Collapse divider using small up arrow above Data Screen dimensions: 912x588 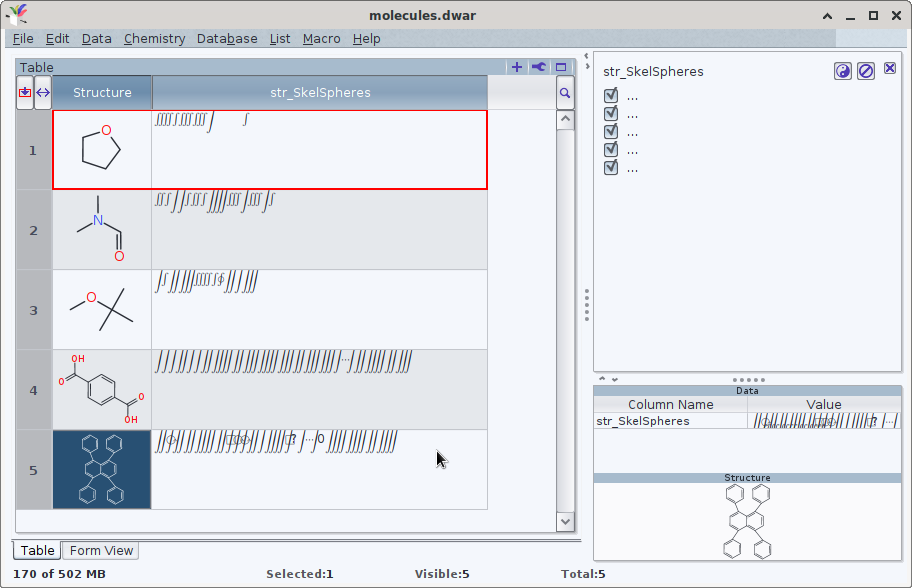coord(602,379)
